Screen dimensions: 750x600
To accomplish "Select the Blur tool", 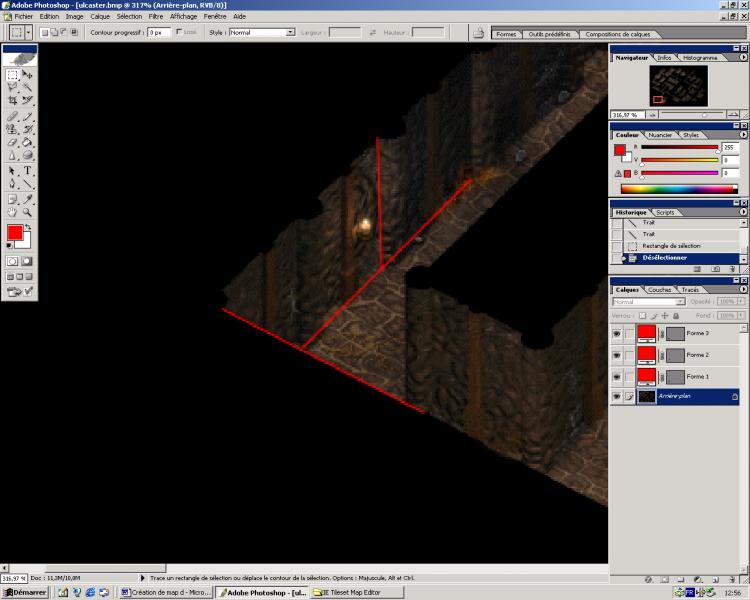I will 12,155.
